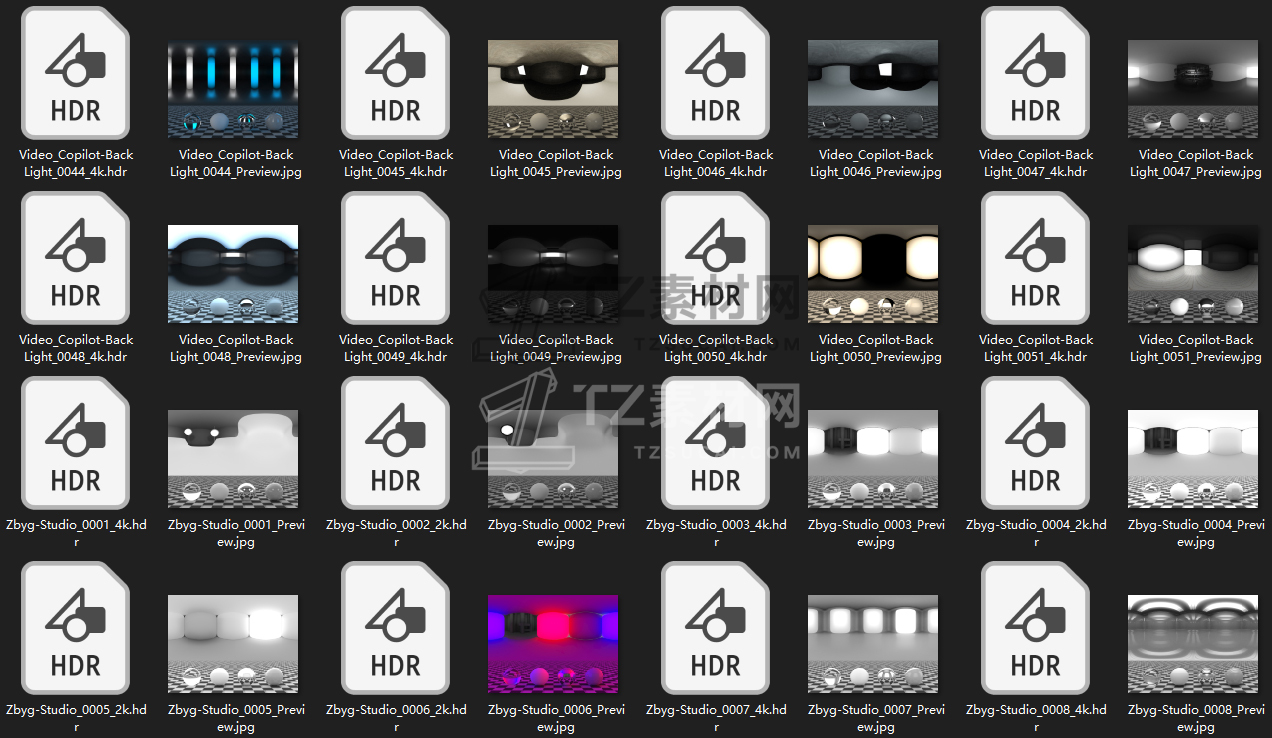
Task: Select Zbyg-Studio_0005_2k.hdr file icon
Action: point(76,628)
